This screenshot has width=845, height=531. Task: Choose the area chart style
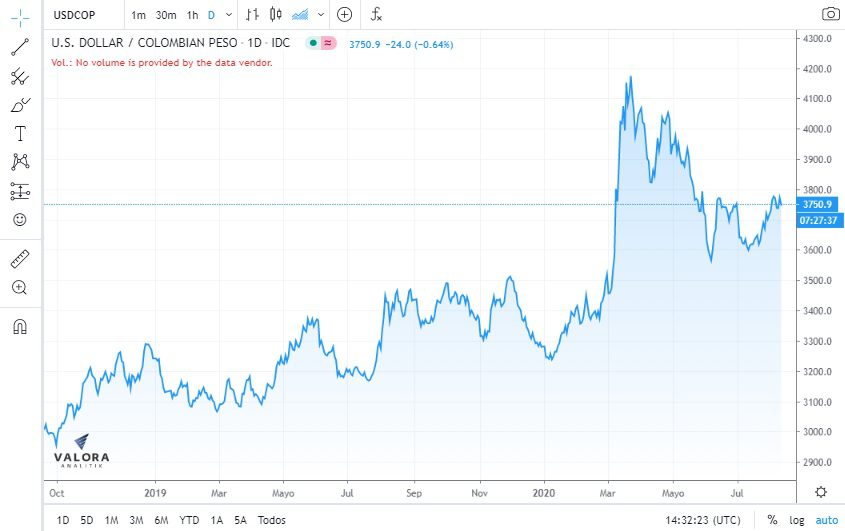point(300,15)
